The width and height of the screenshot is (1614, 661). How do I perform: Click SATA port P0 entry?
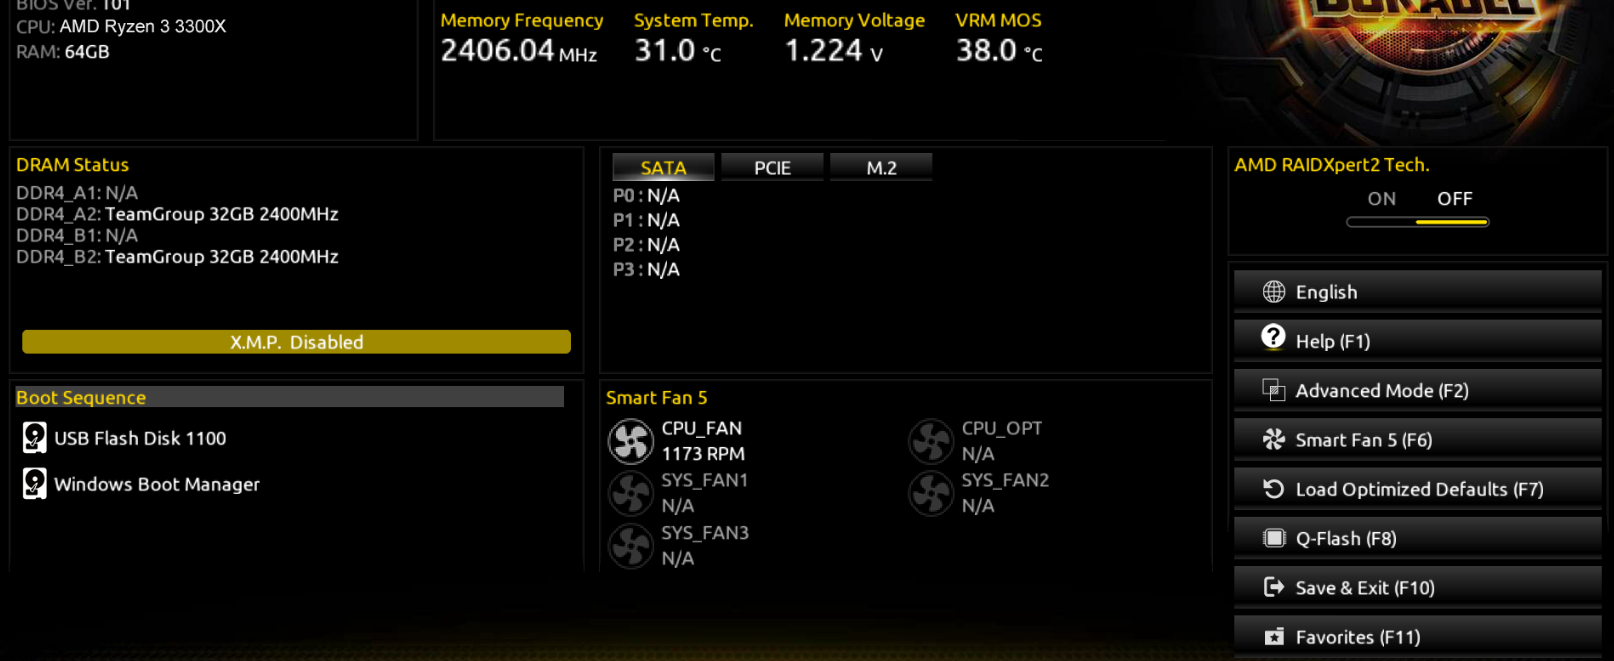pos(646,195)
